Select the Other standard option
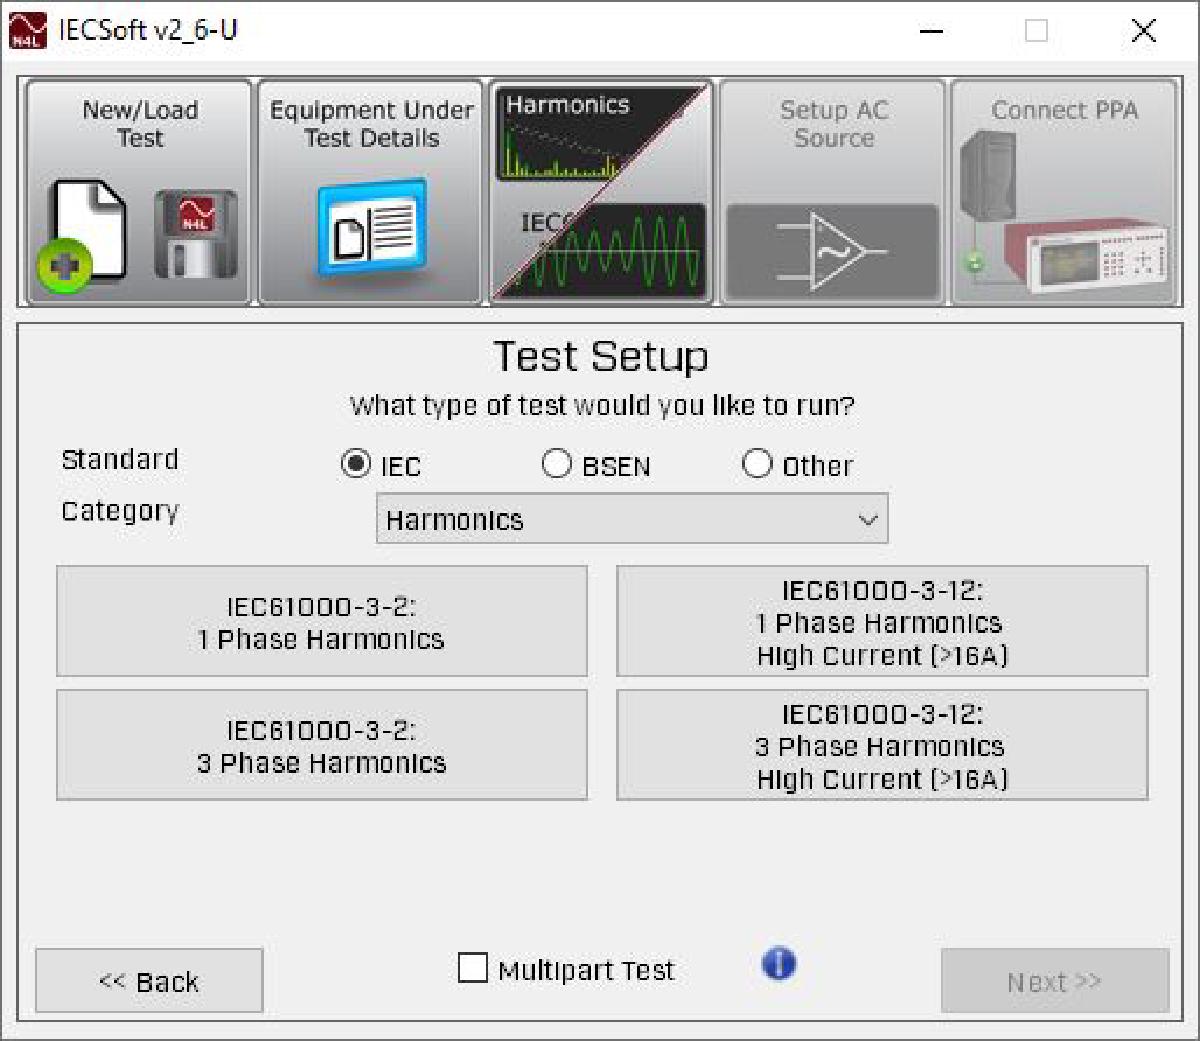The height and width of the screenshot is (1041, 1200). coord(758,463)
